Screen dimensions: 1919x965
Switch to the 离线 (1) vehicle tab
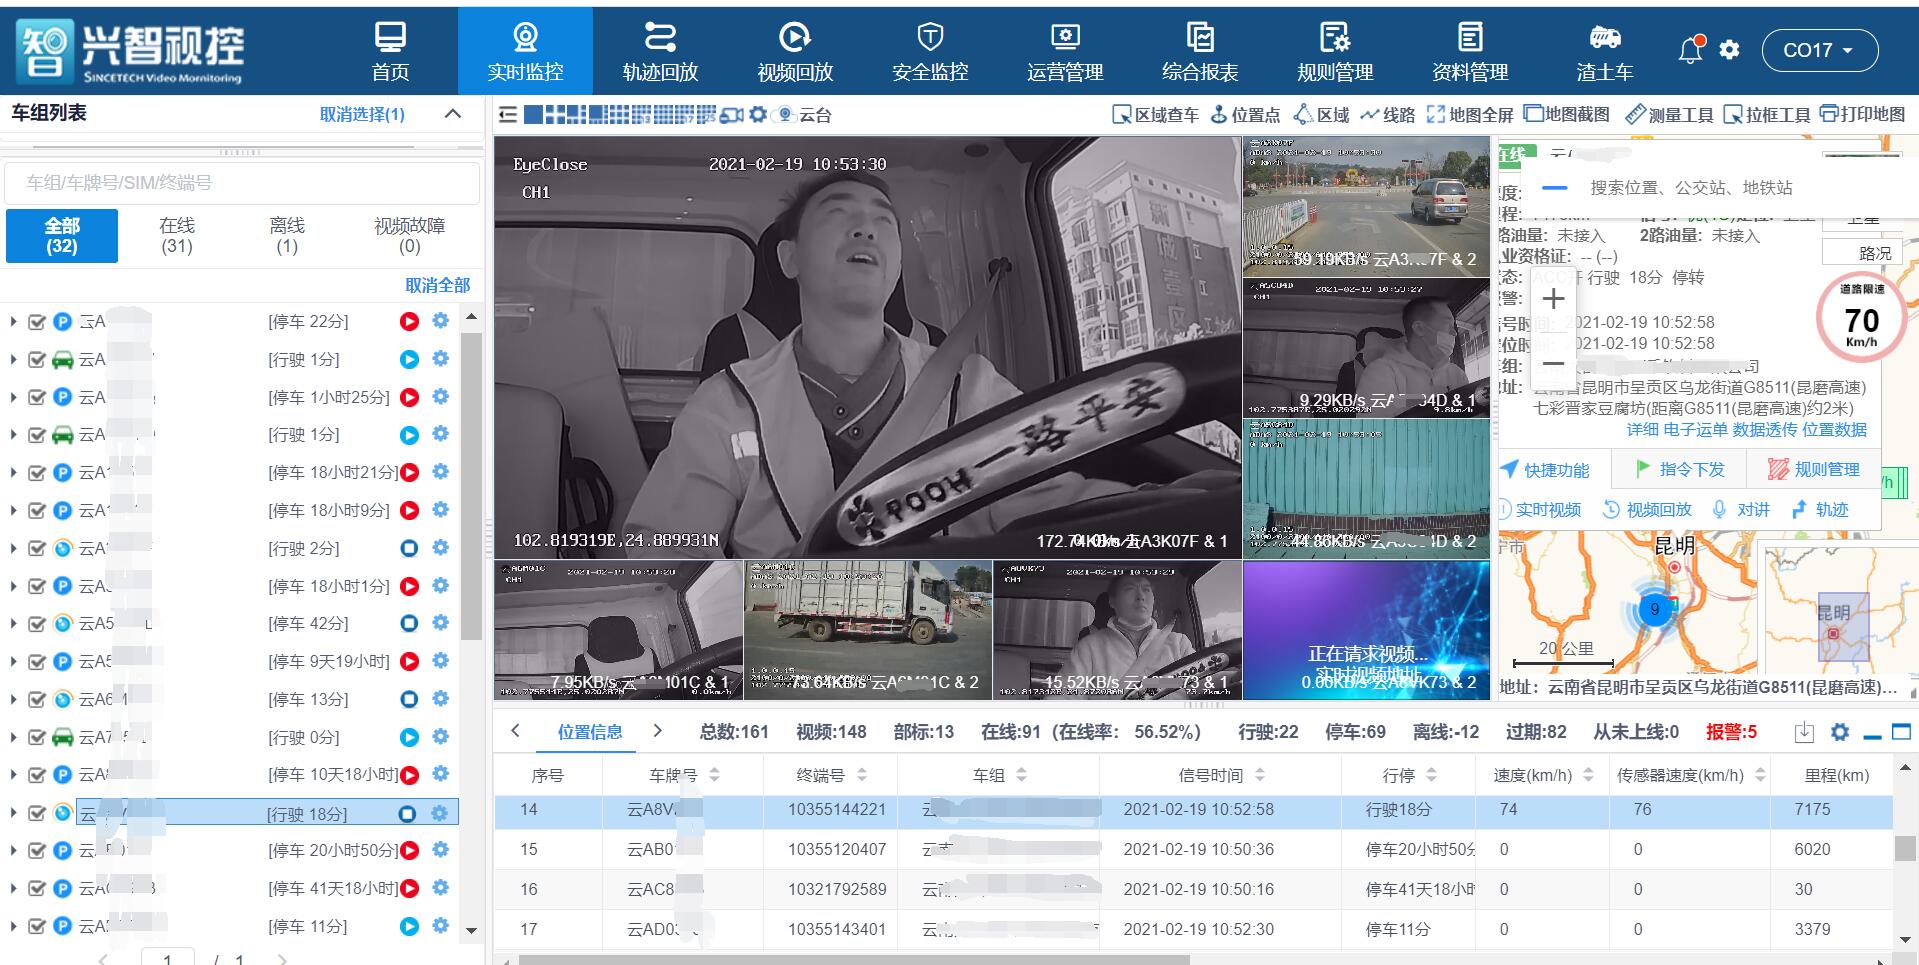287,236
